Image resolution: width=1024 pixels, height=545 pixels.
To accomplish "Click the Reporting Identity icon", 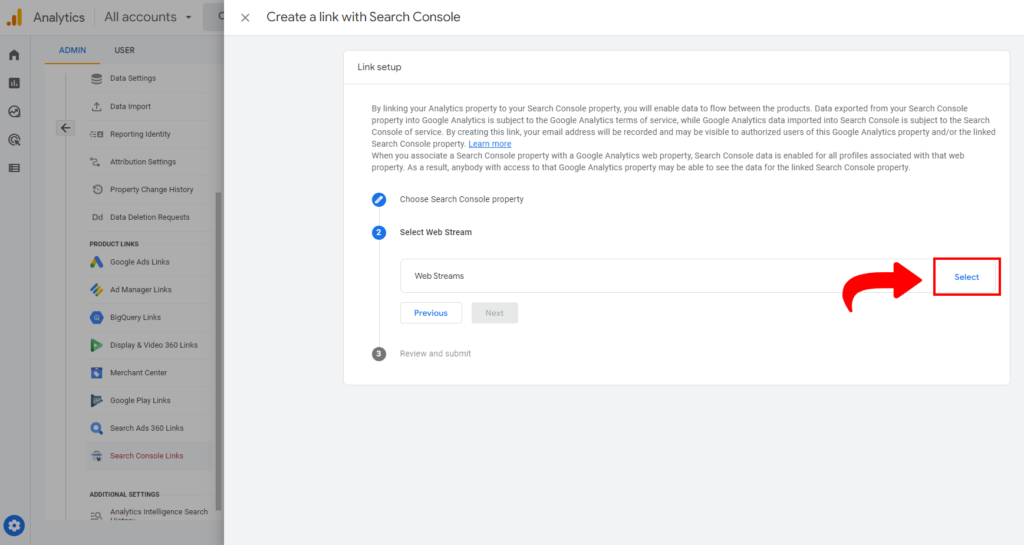I will pos(97,134).
